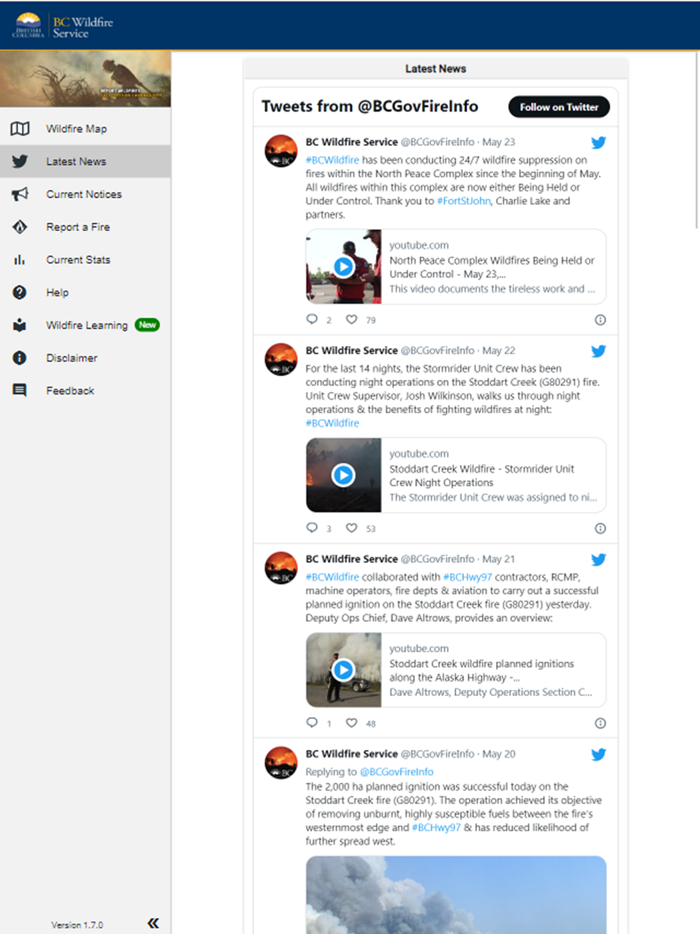Click the May 20 tweet profile avatar
This screenshot has height=934, width=700.
click(281, 762)
